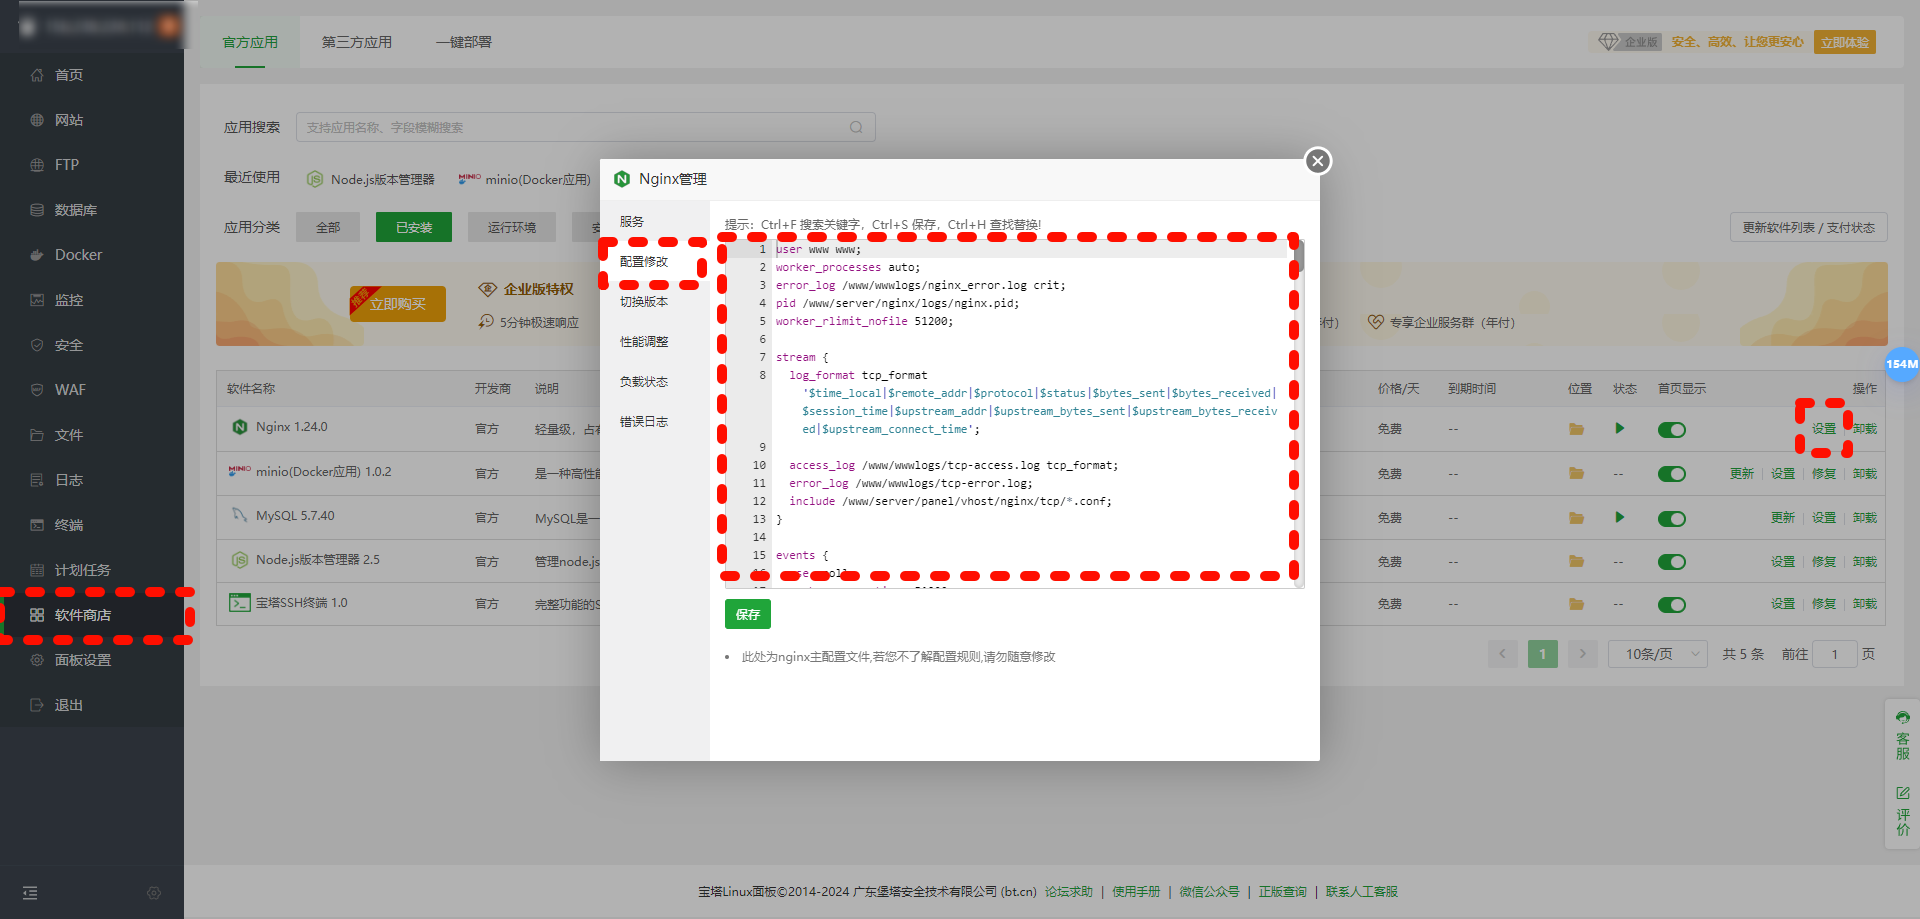The width and height of the screenshot is (1920, 919).
Task: Click play status icon for MySQL row
Action: click(x=1619, y=517)
